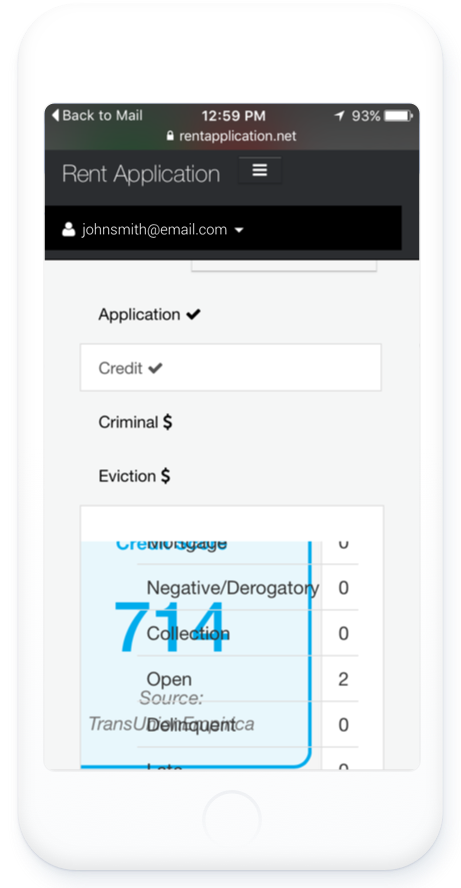Tap the Credit checkmark icon
The height and width of the screenshot is (888, 461).
(155, 369)
